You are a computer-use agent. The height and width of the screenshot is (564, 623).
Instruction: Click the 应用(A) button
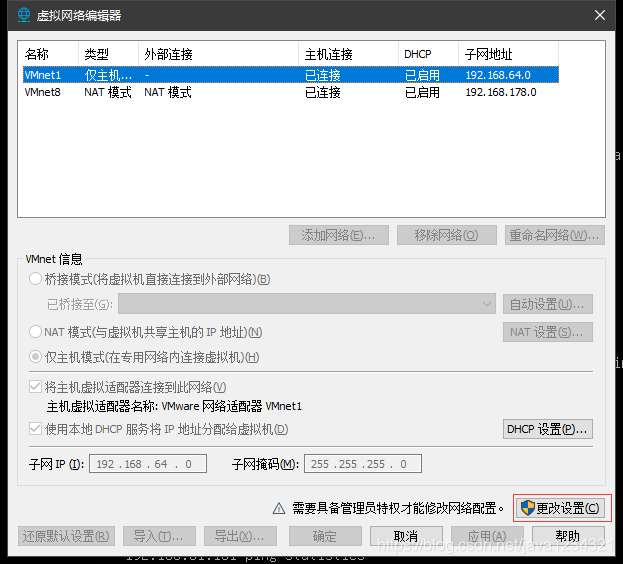[x=487, y=536]
